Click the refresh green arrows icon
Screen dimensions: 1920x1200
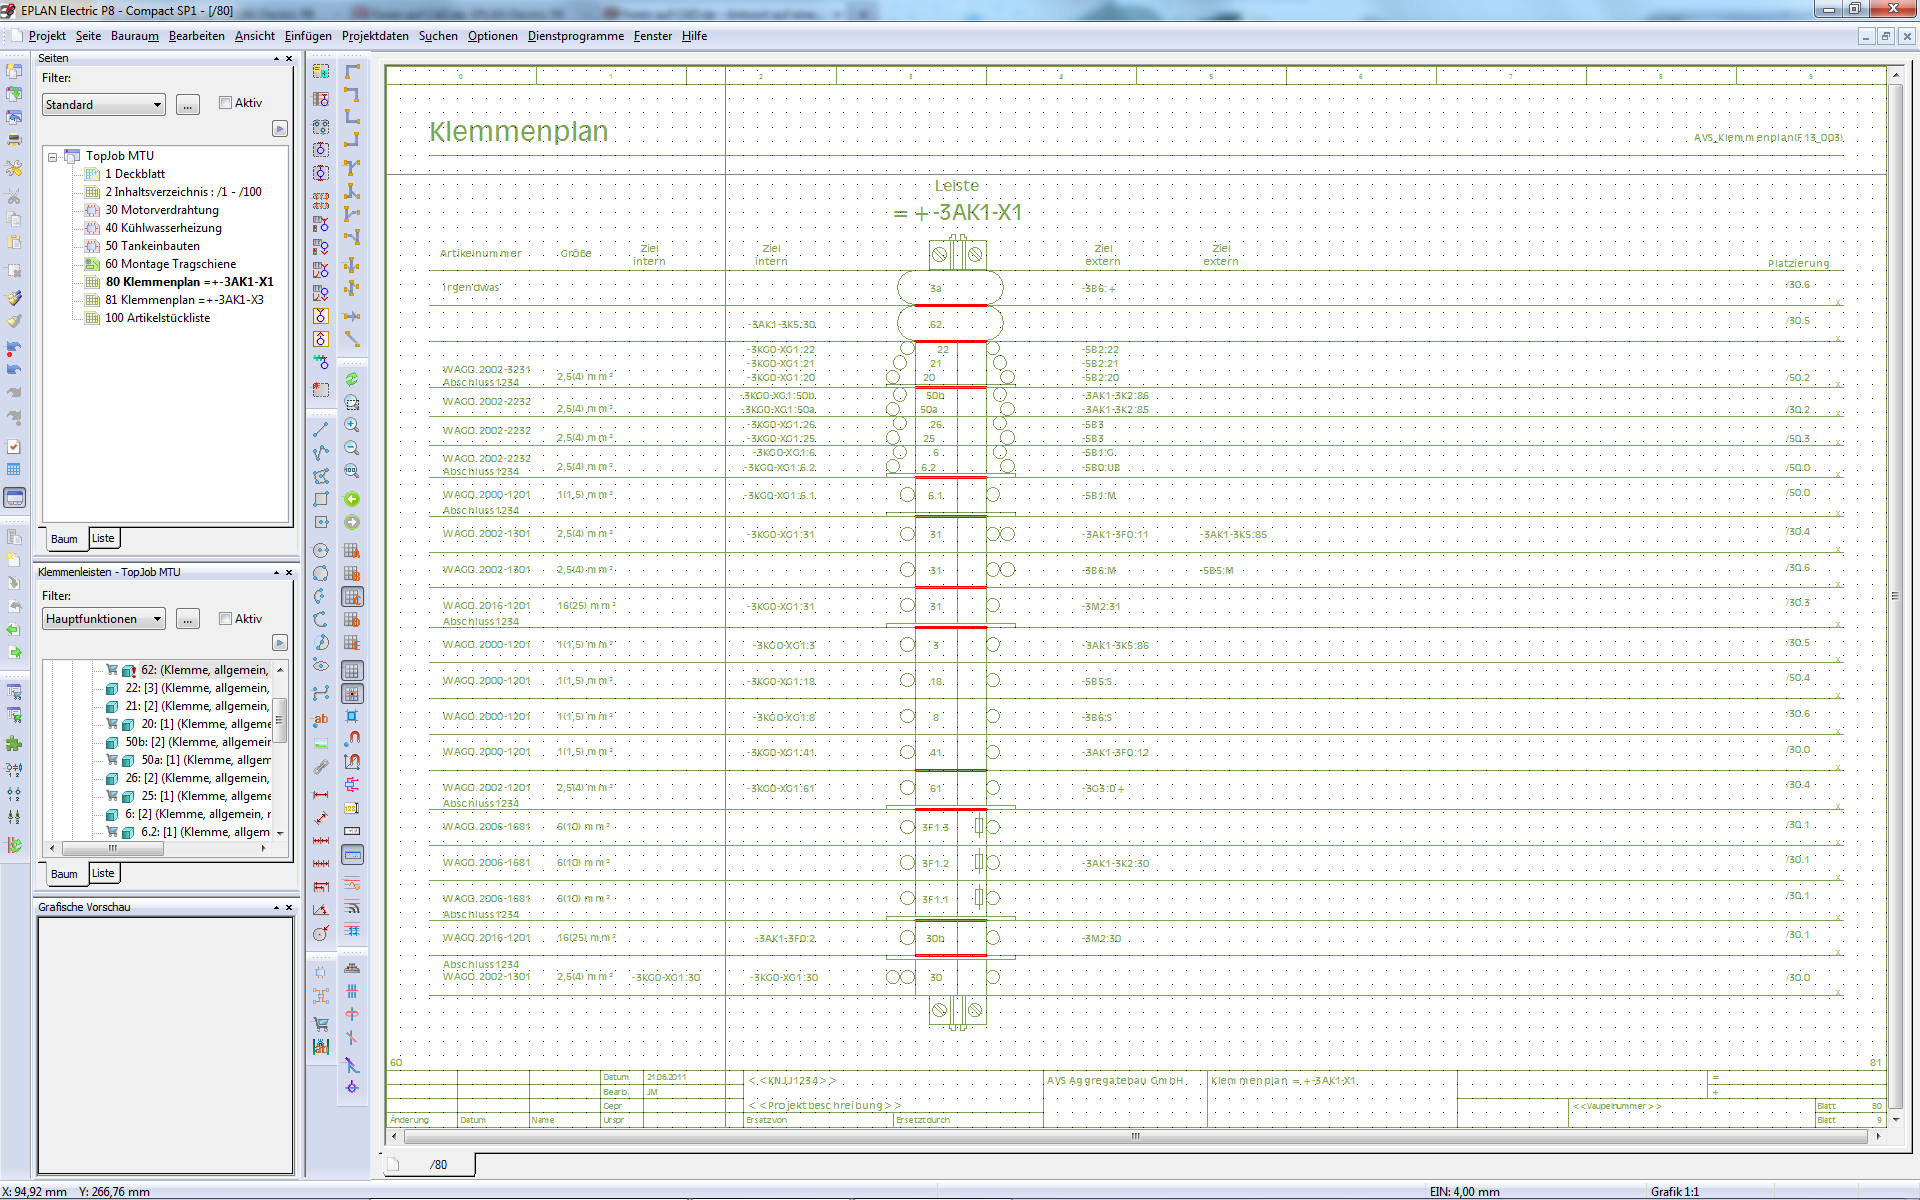352,379
